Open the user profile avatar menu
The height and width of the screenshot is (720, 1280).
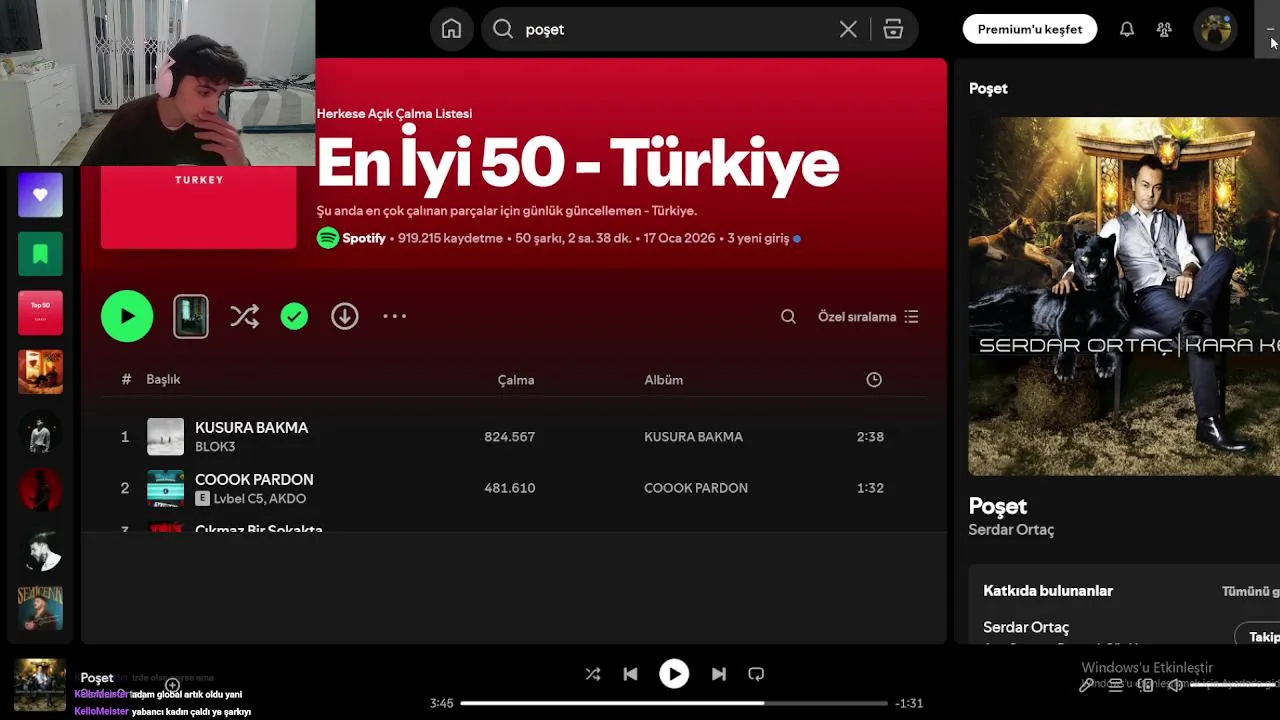[x=1215, y=29]
